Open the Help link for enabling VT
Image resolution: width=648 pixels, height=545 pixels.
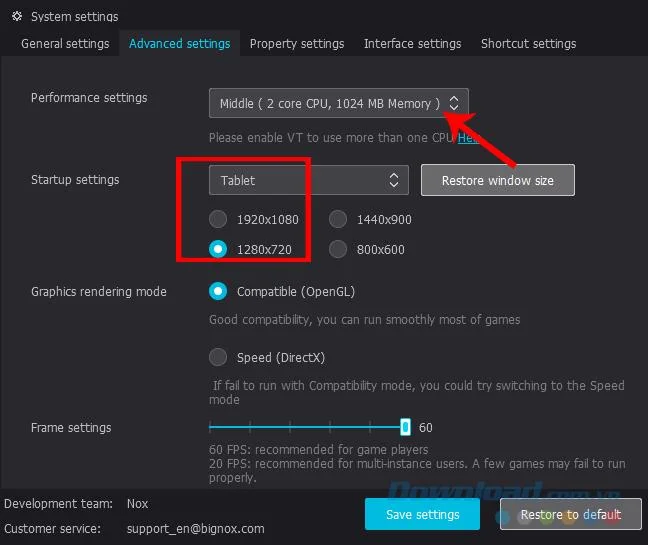(467, 138)
